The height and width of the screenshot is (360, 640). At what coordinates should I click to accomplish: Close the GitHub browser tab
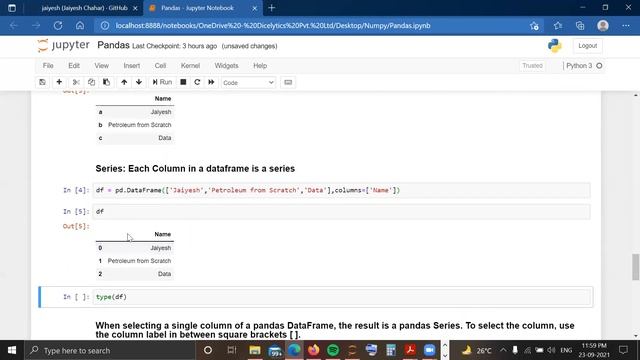click(x=135, y=8)
